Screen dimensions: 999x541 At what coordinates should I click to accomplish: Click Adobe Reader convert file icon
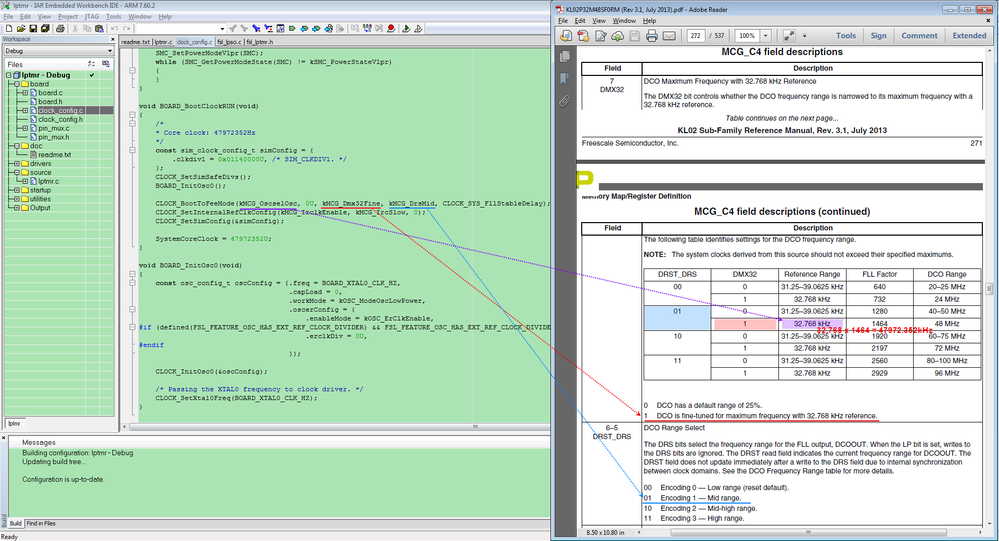[x=583, y=36]
